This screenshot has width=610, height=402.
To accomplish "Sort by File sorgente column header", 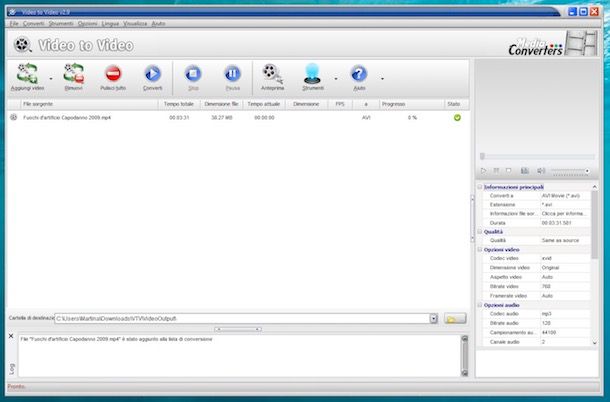I will (x=89, y=104).
